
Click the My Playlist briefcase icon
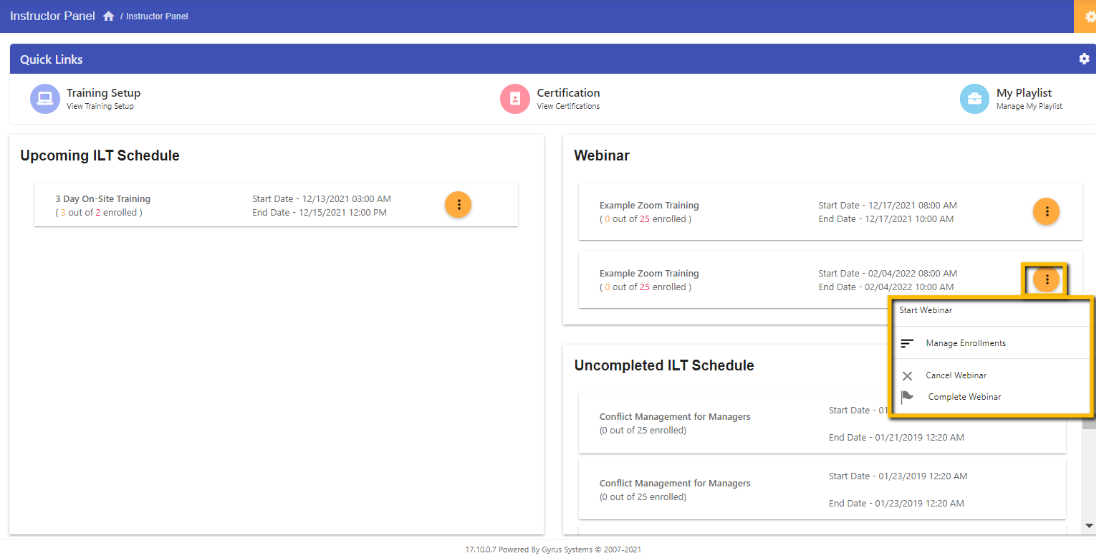[974, 99]
